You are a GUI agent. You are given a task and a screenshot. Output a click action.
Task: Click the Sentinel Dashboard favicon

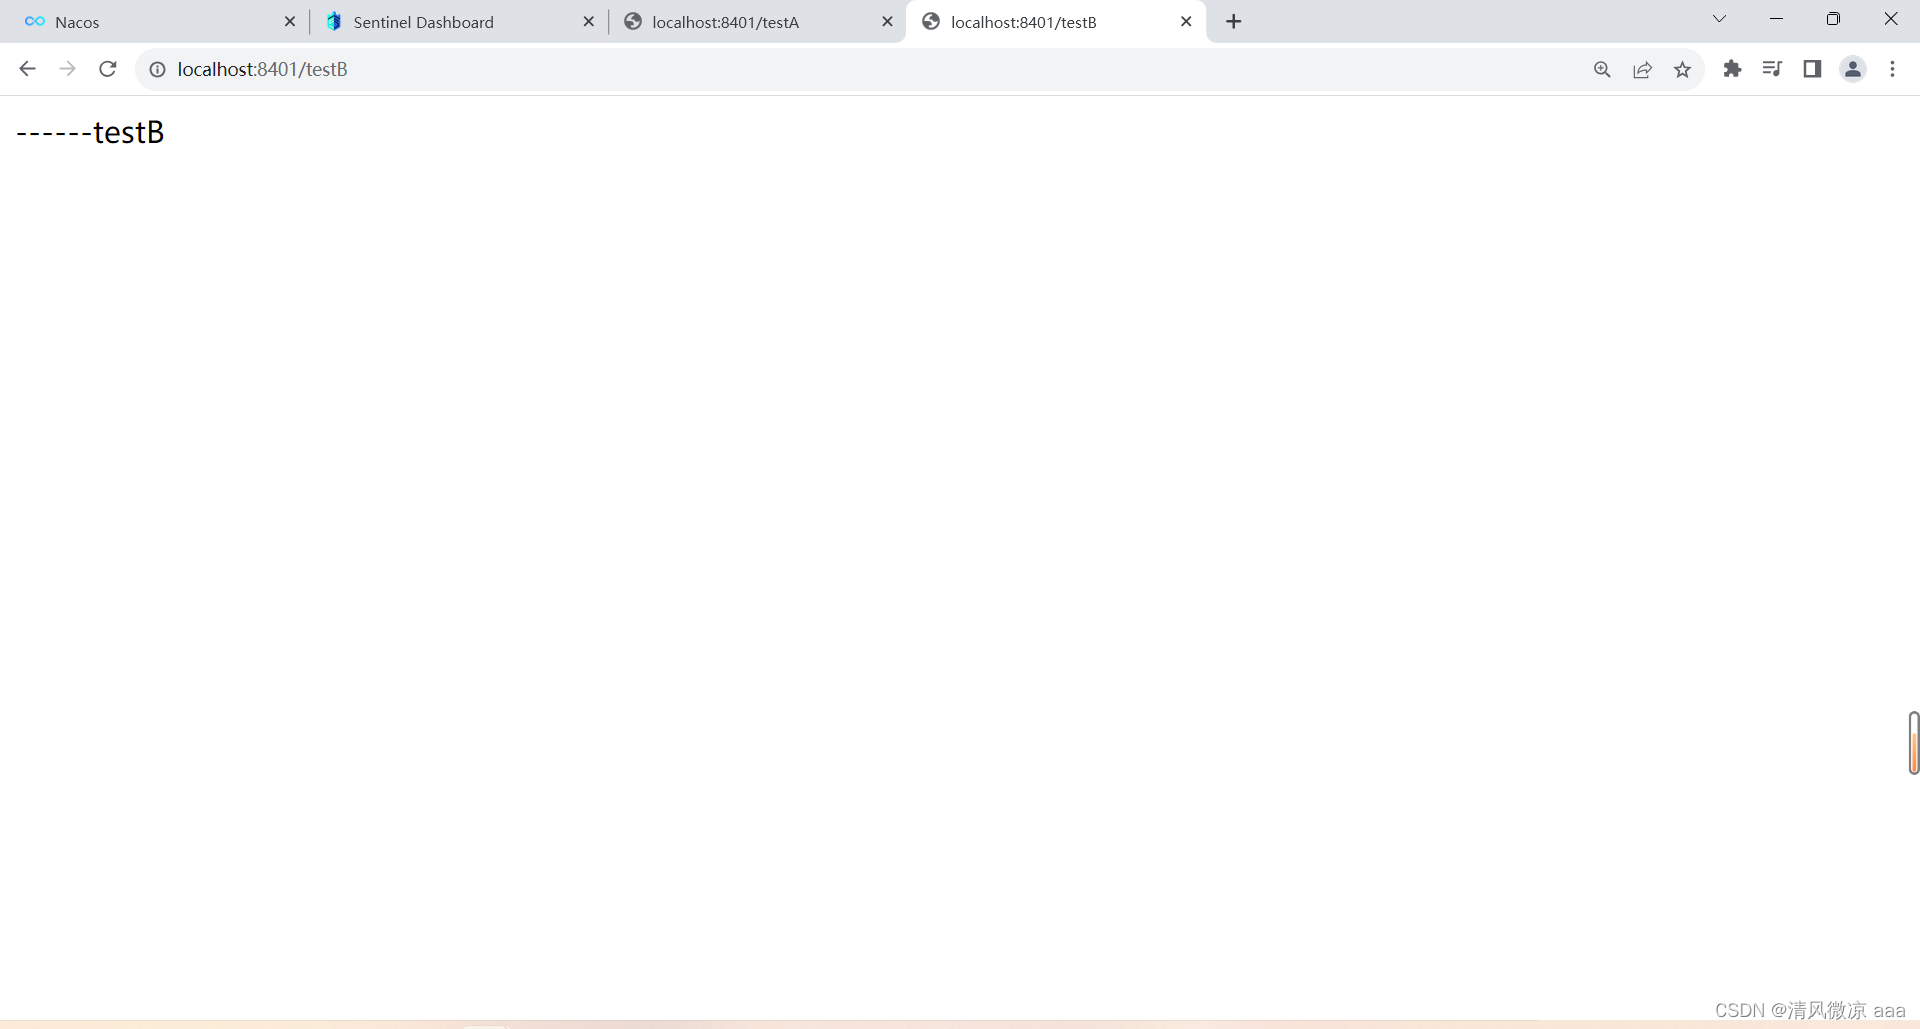click(334, 21)
